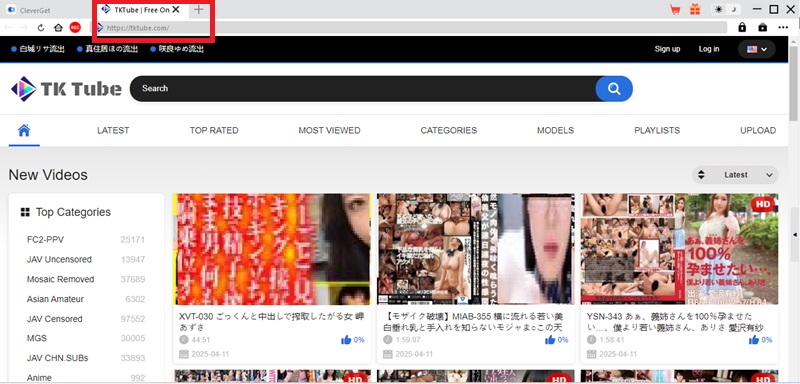Viewport: 800px width, 384px height.
Task: Click the 44:51 duration text
Action: pos(201,340)
